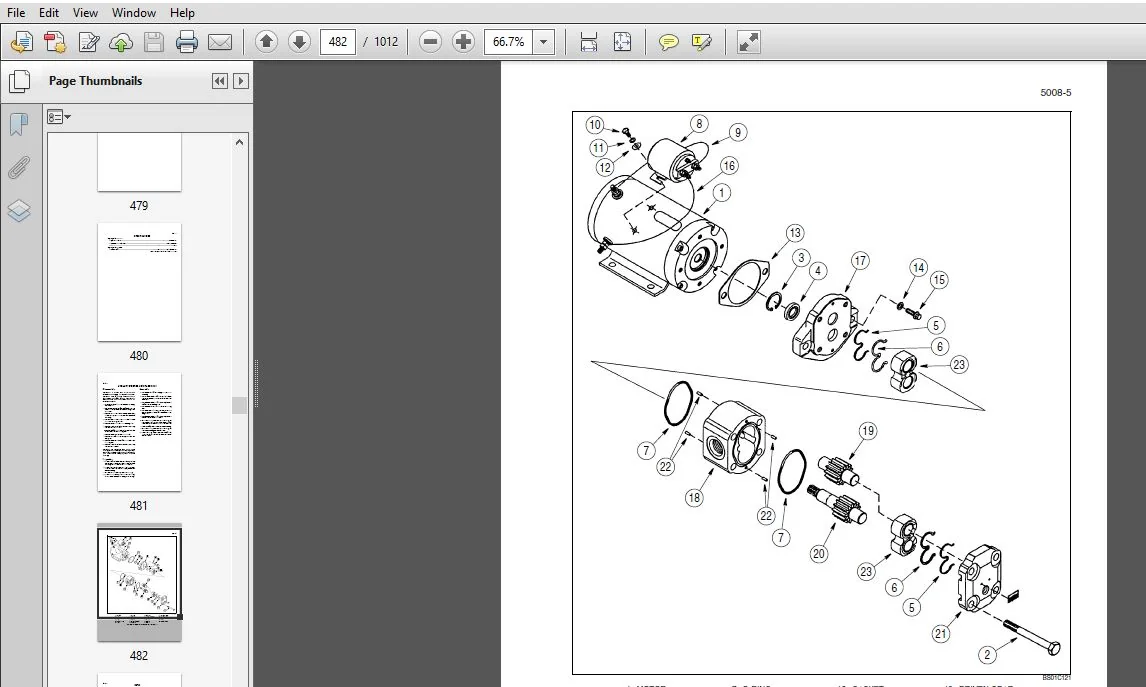The height and width of the screenshot is (687, 1146).
Task: Click the Page Thumbnails panel icon
Action: 19,81
